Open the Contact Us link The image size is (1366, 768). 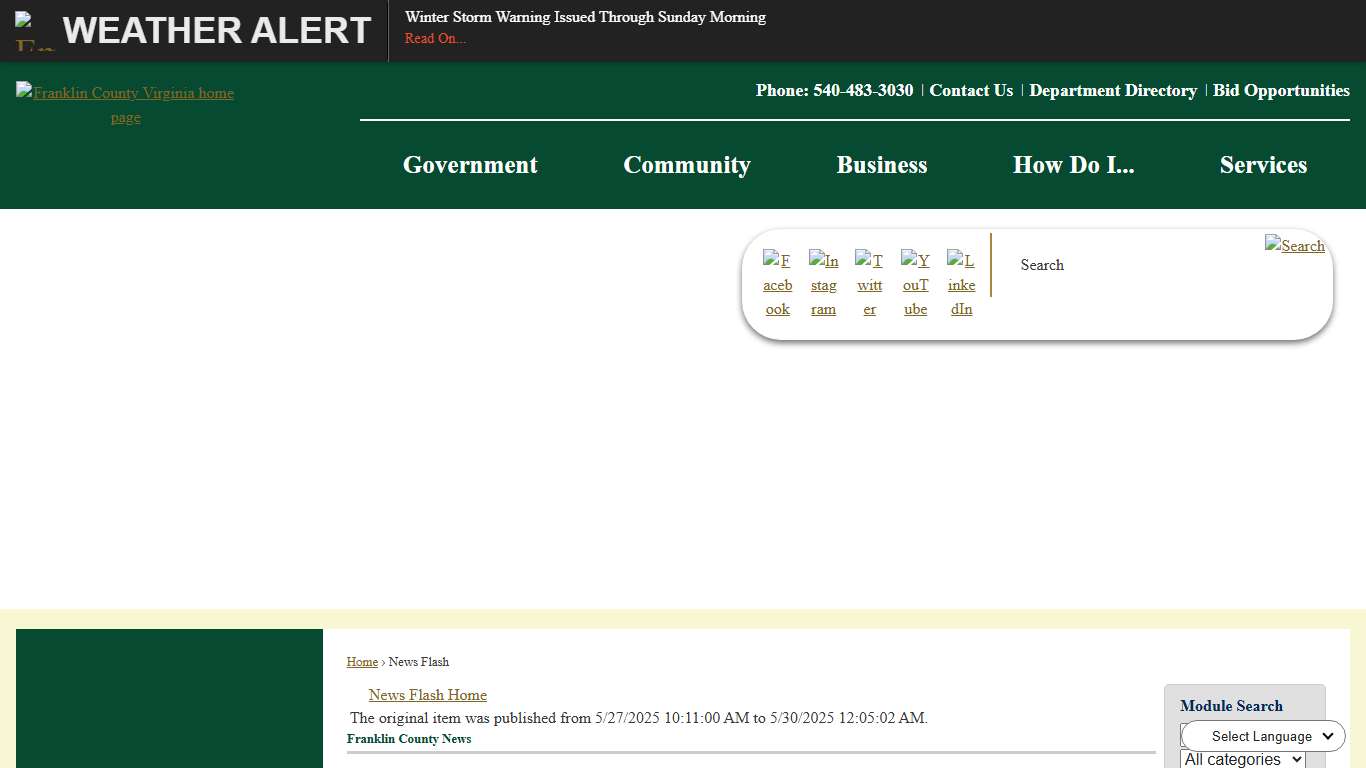(x=971, y=90)
